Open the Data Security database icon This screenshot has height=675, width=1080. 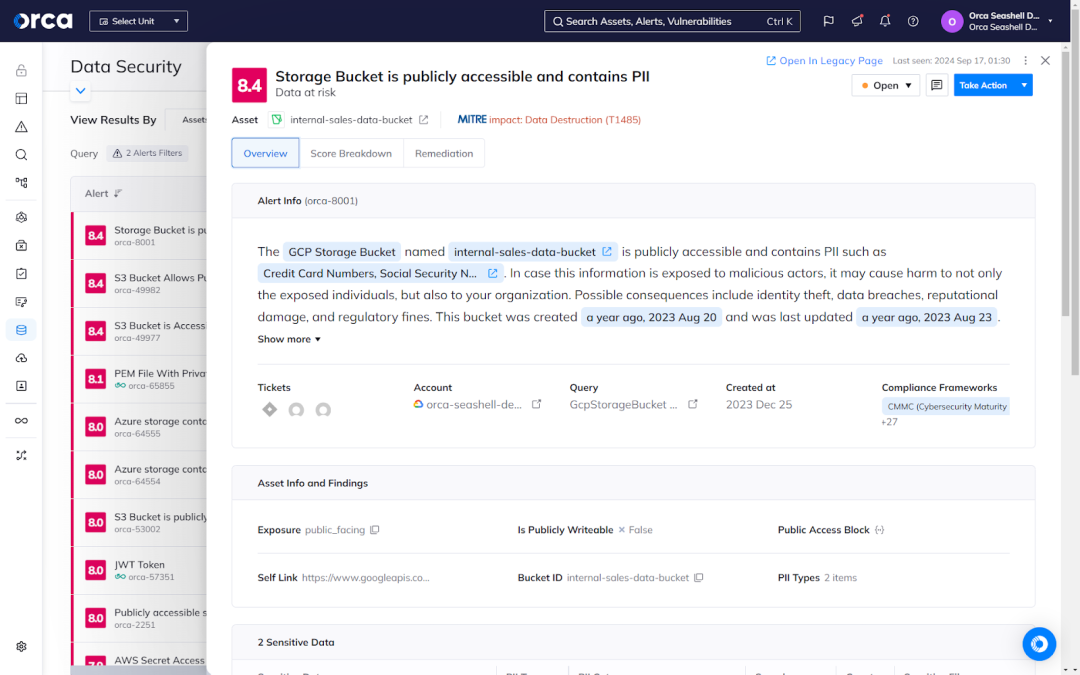[x=21, y=330]
